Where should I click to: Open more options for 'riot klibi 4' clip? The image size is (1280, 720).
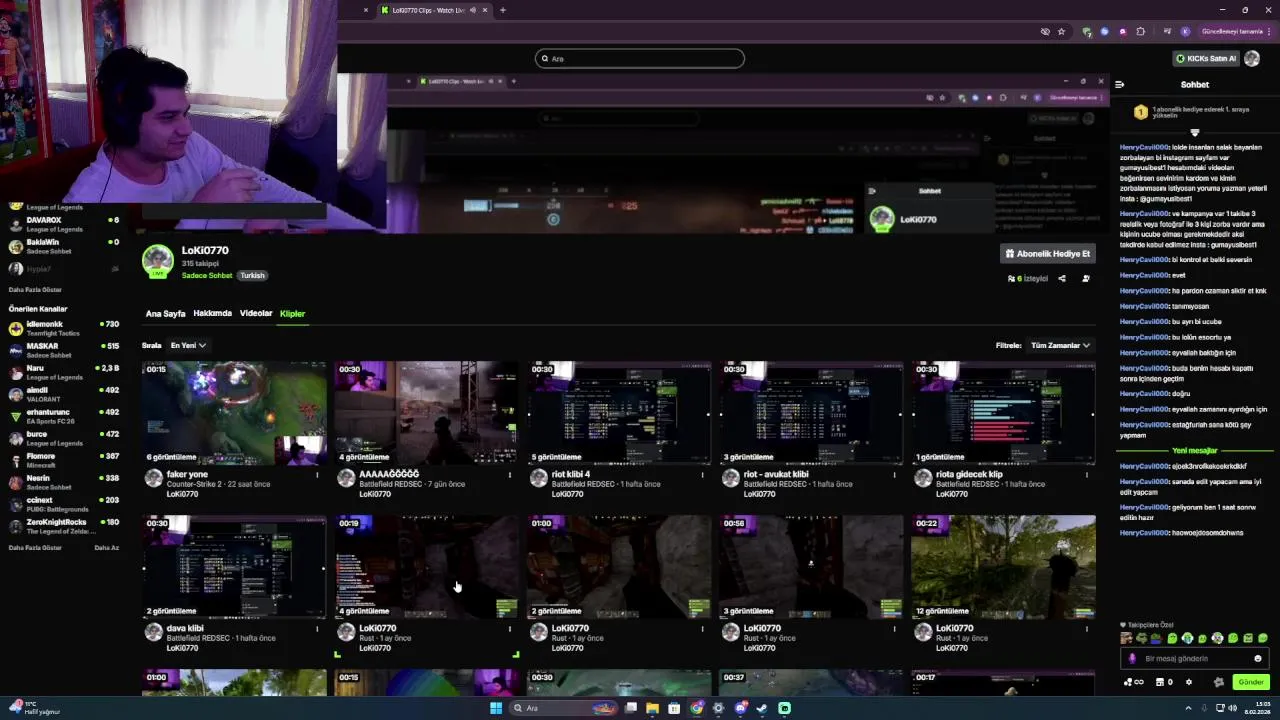pos(702,475)
